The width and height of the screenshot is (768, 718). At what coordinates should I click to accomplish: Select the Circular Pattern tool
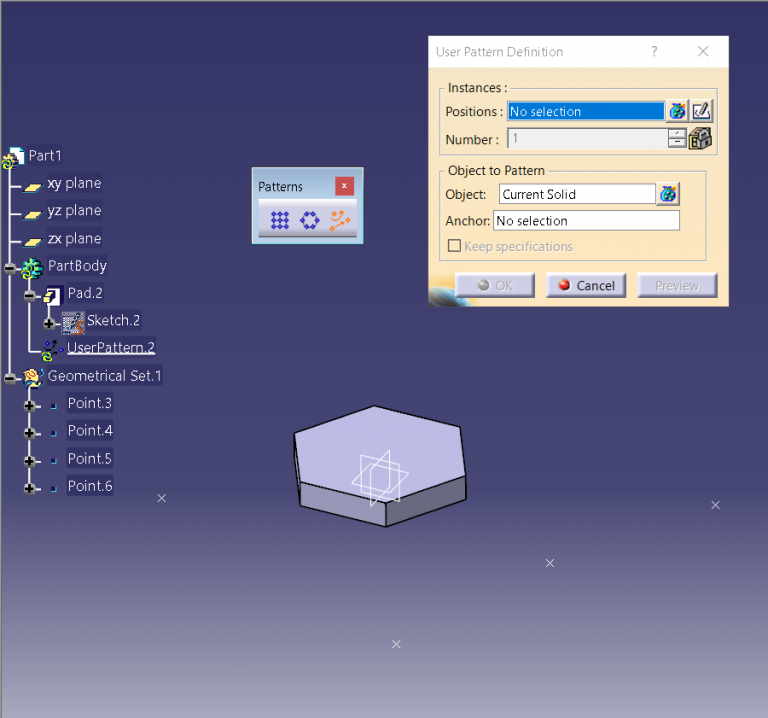coord(310,220)
